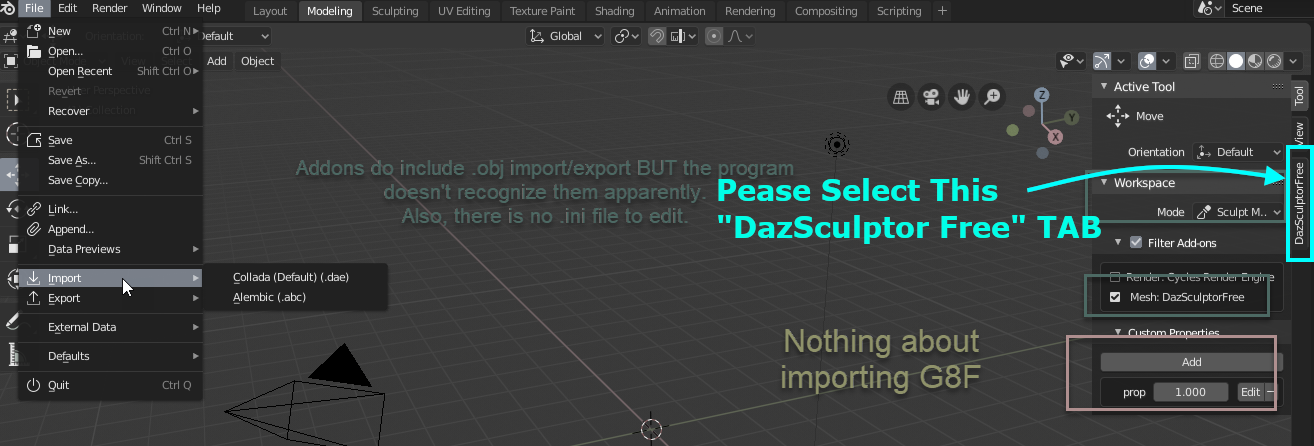Select the View sidebar tab
The width and height of the screenshot is (1314, 446).
click(x=1299, y=133)
